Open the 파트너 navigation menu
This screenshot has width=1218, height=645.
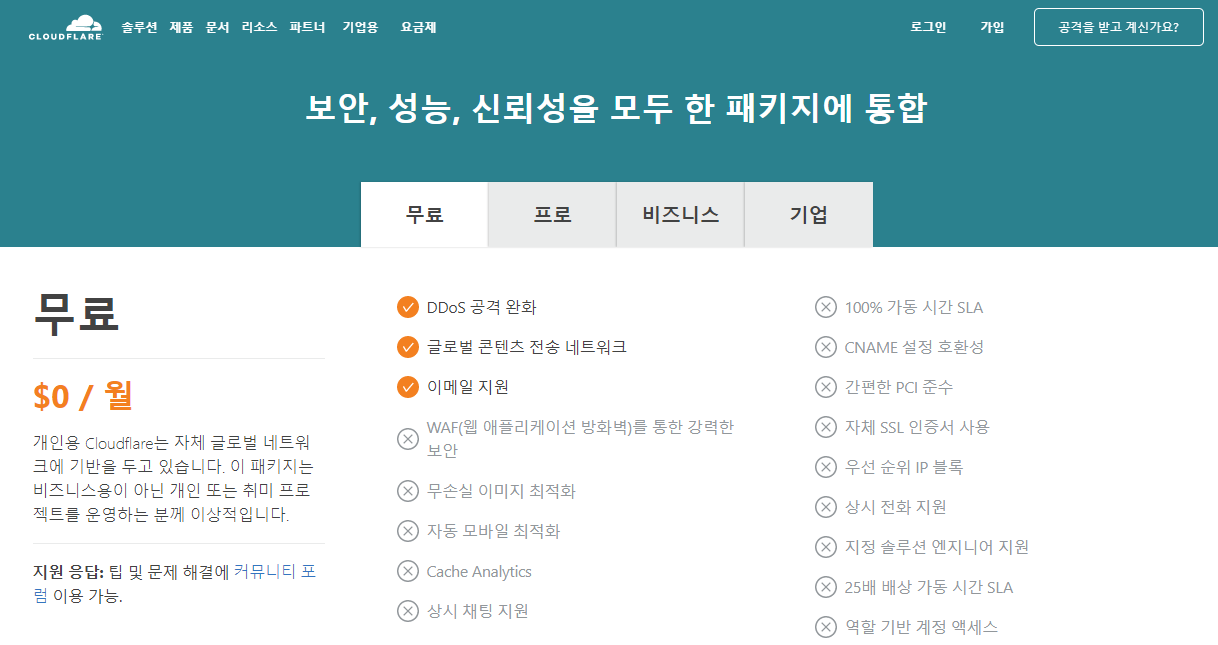[x=307, y=27]
